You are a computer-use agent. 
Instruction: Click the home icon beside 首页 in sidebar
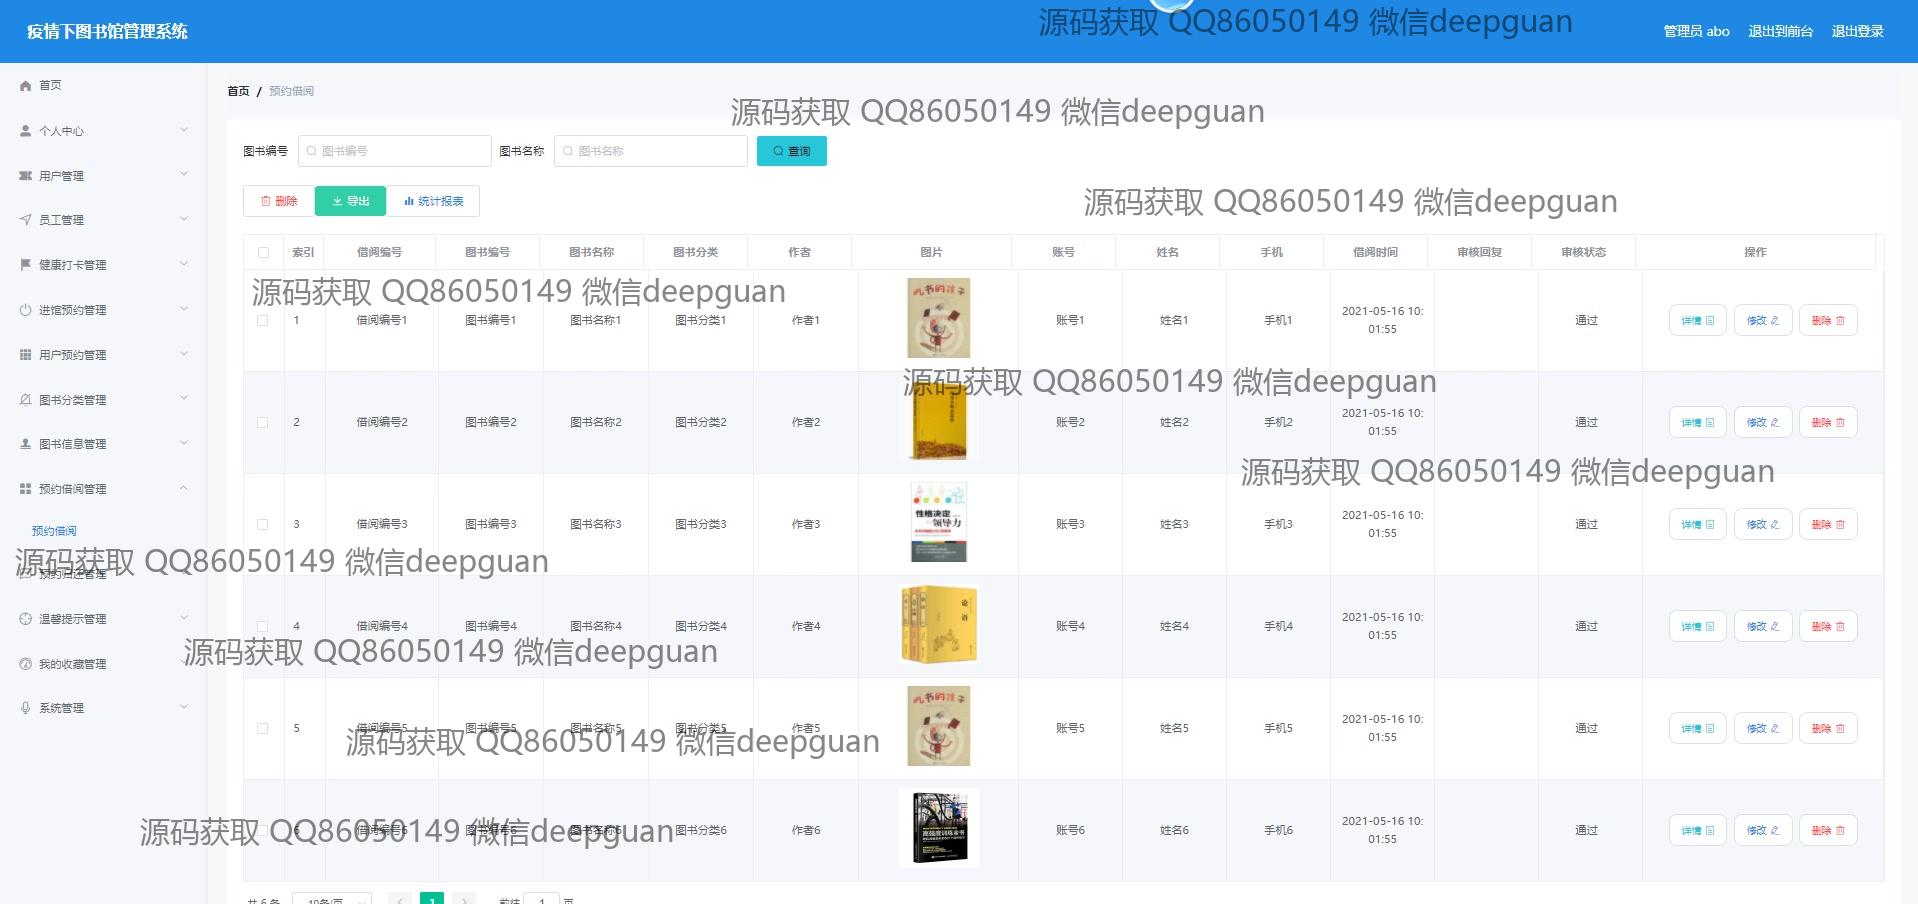point(26,86)
